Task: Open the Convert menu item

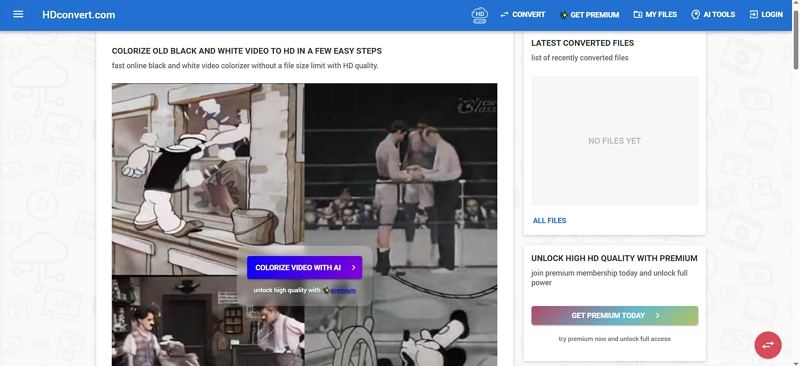Action: 523,15
